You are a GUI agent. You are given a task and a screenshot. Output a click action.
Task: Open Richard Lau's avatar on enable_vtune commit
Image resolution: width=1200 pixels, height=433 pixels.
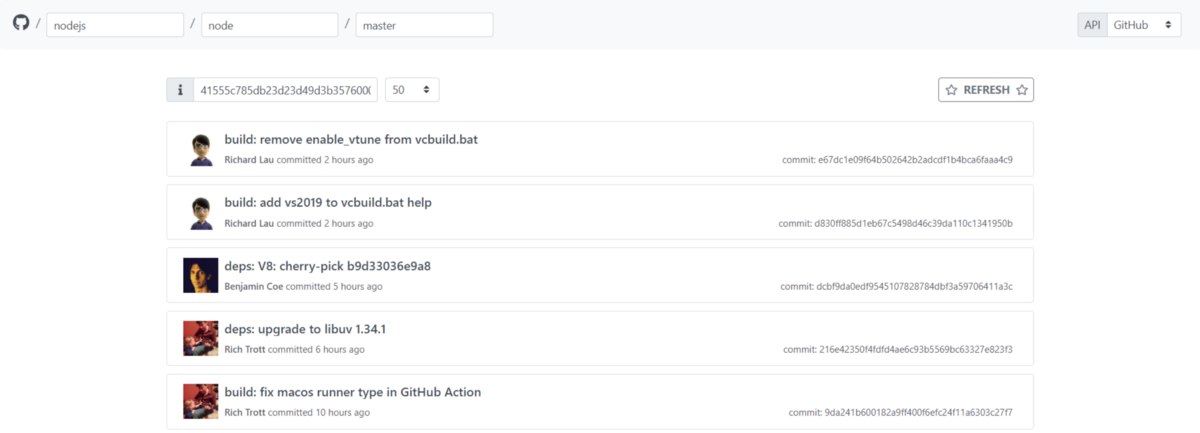coord(201,149)
